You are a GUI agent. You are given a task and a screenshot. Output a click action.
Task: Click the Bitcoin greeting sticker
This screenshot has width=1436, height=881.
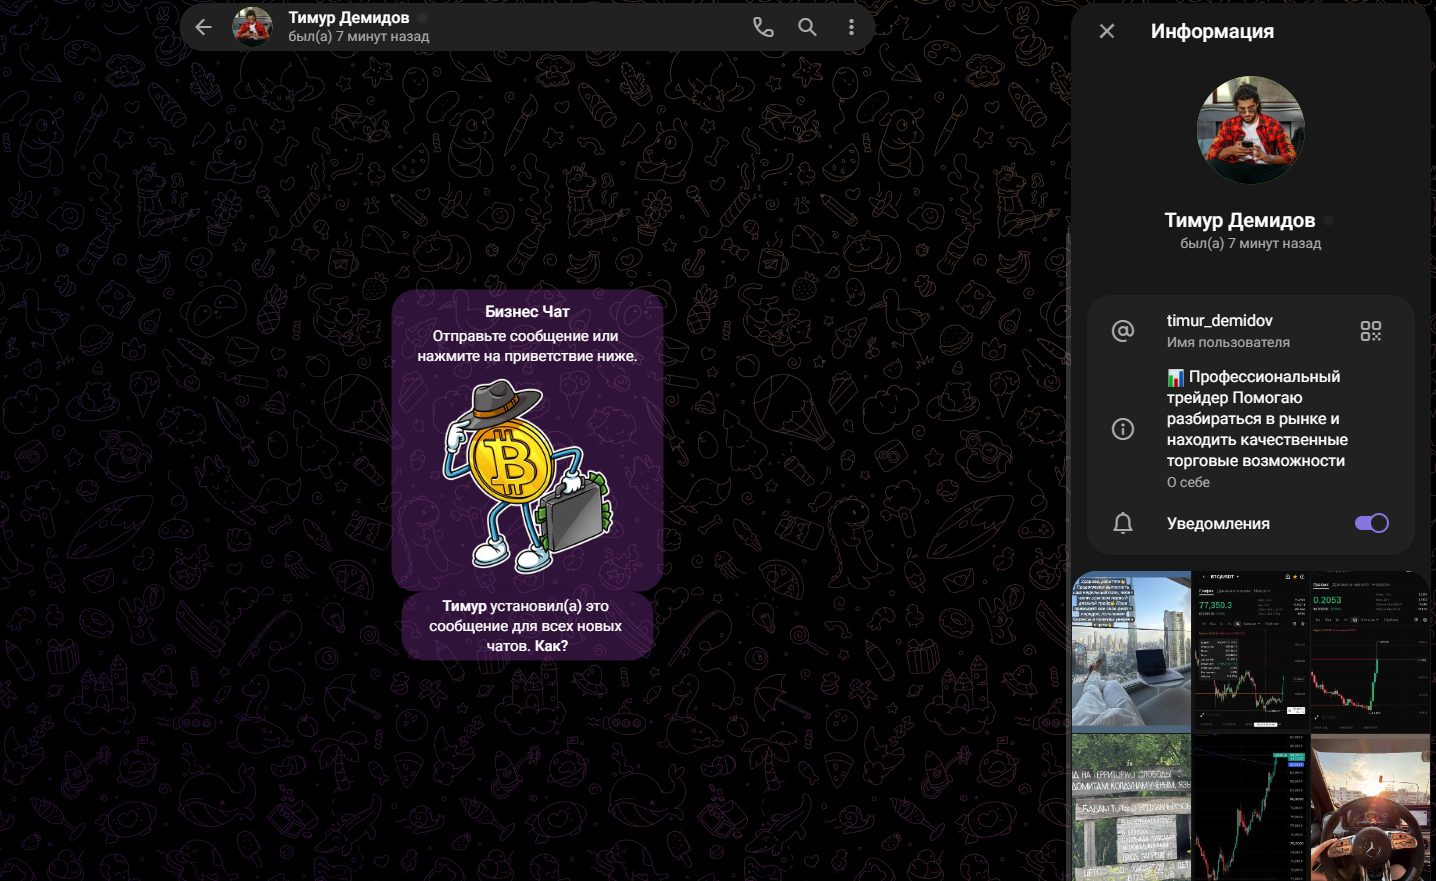[x=527, y=476]
